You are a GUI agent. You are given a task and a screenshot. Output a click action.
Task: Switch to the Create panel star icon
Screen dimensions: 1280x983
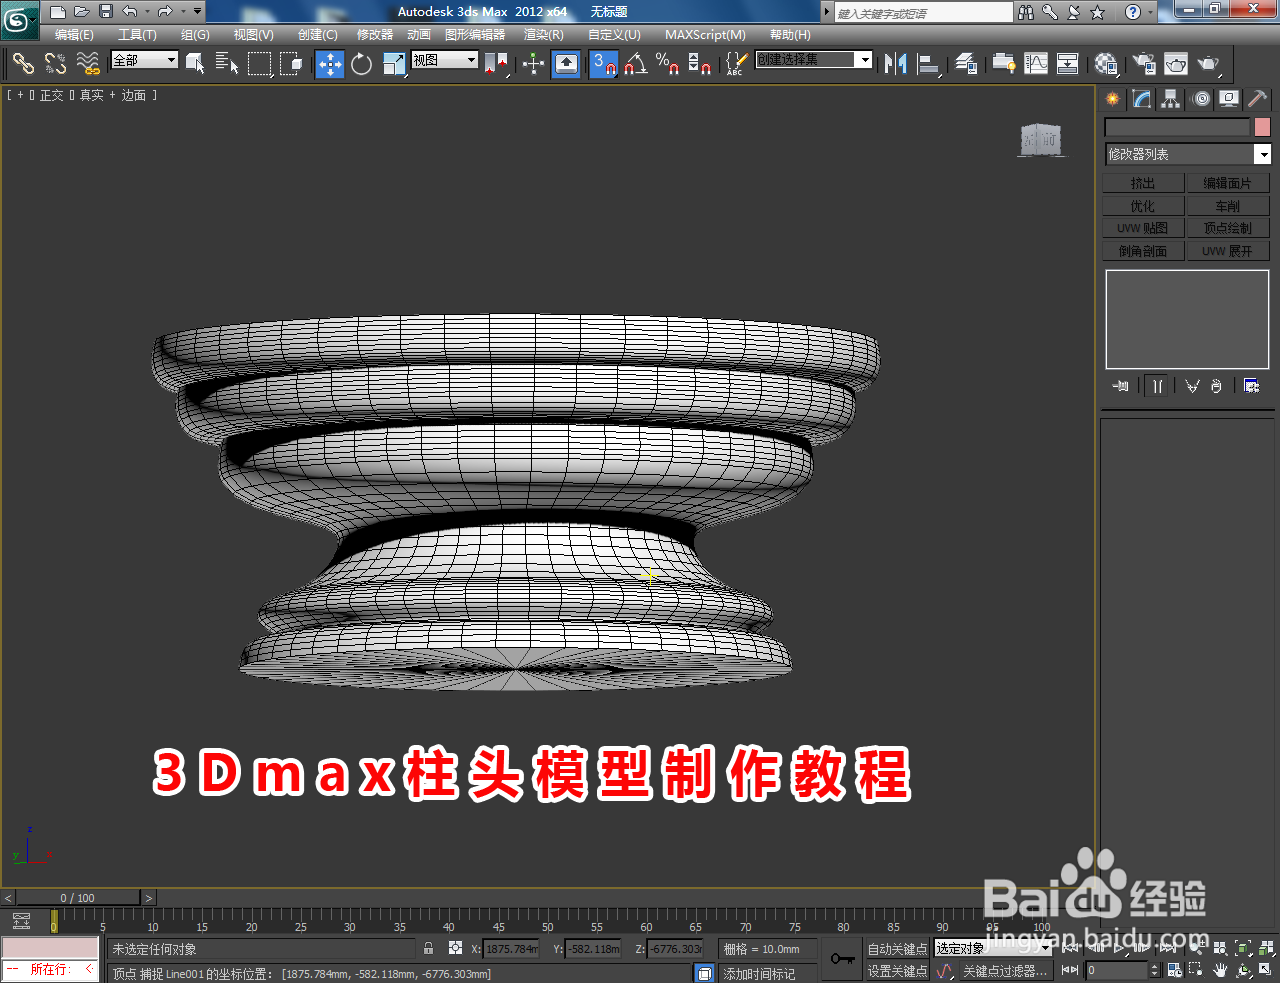pyautogui.click(x=1111, y=99)
